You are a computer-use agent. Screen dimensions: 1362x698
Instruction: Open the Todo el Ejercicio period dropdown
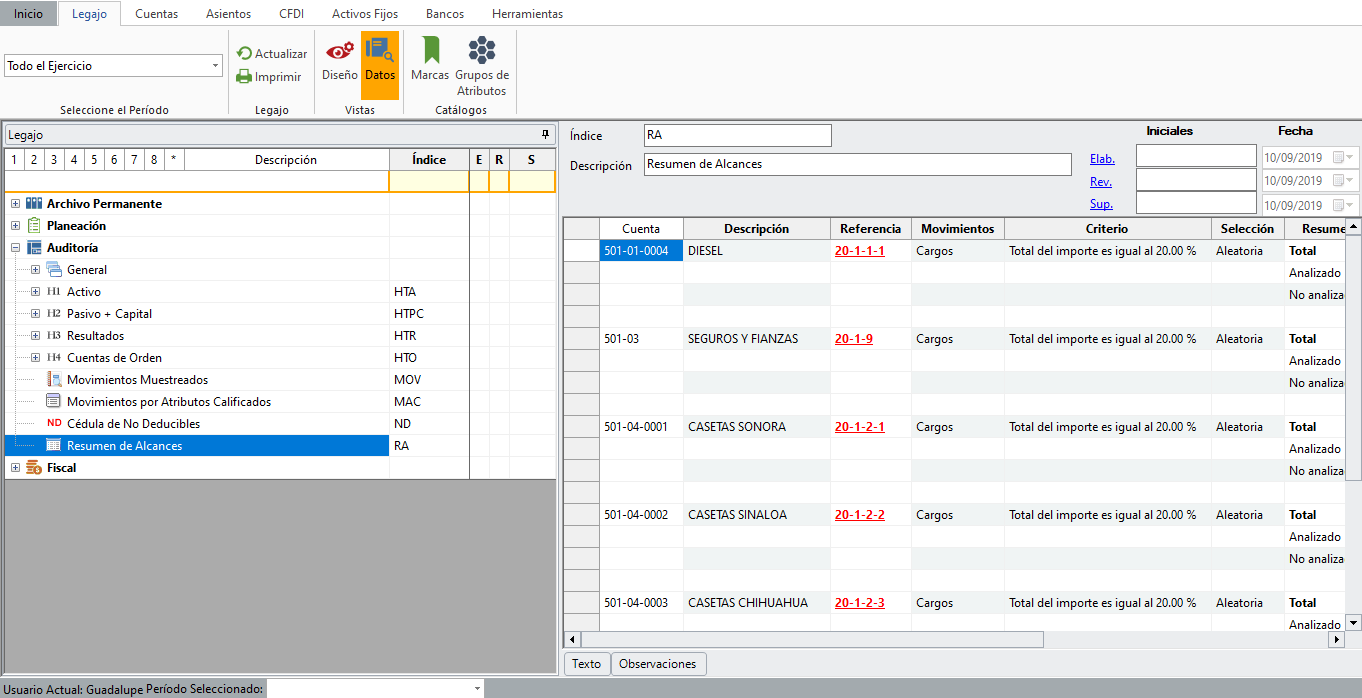click(x=216, y=66)
